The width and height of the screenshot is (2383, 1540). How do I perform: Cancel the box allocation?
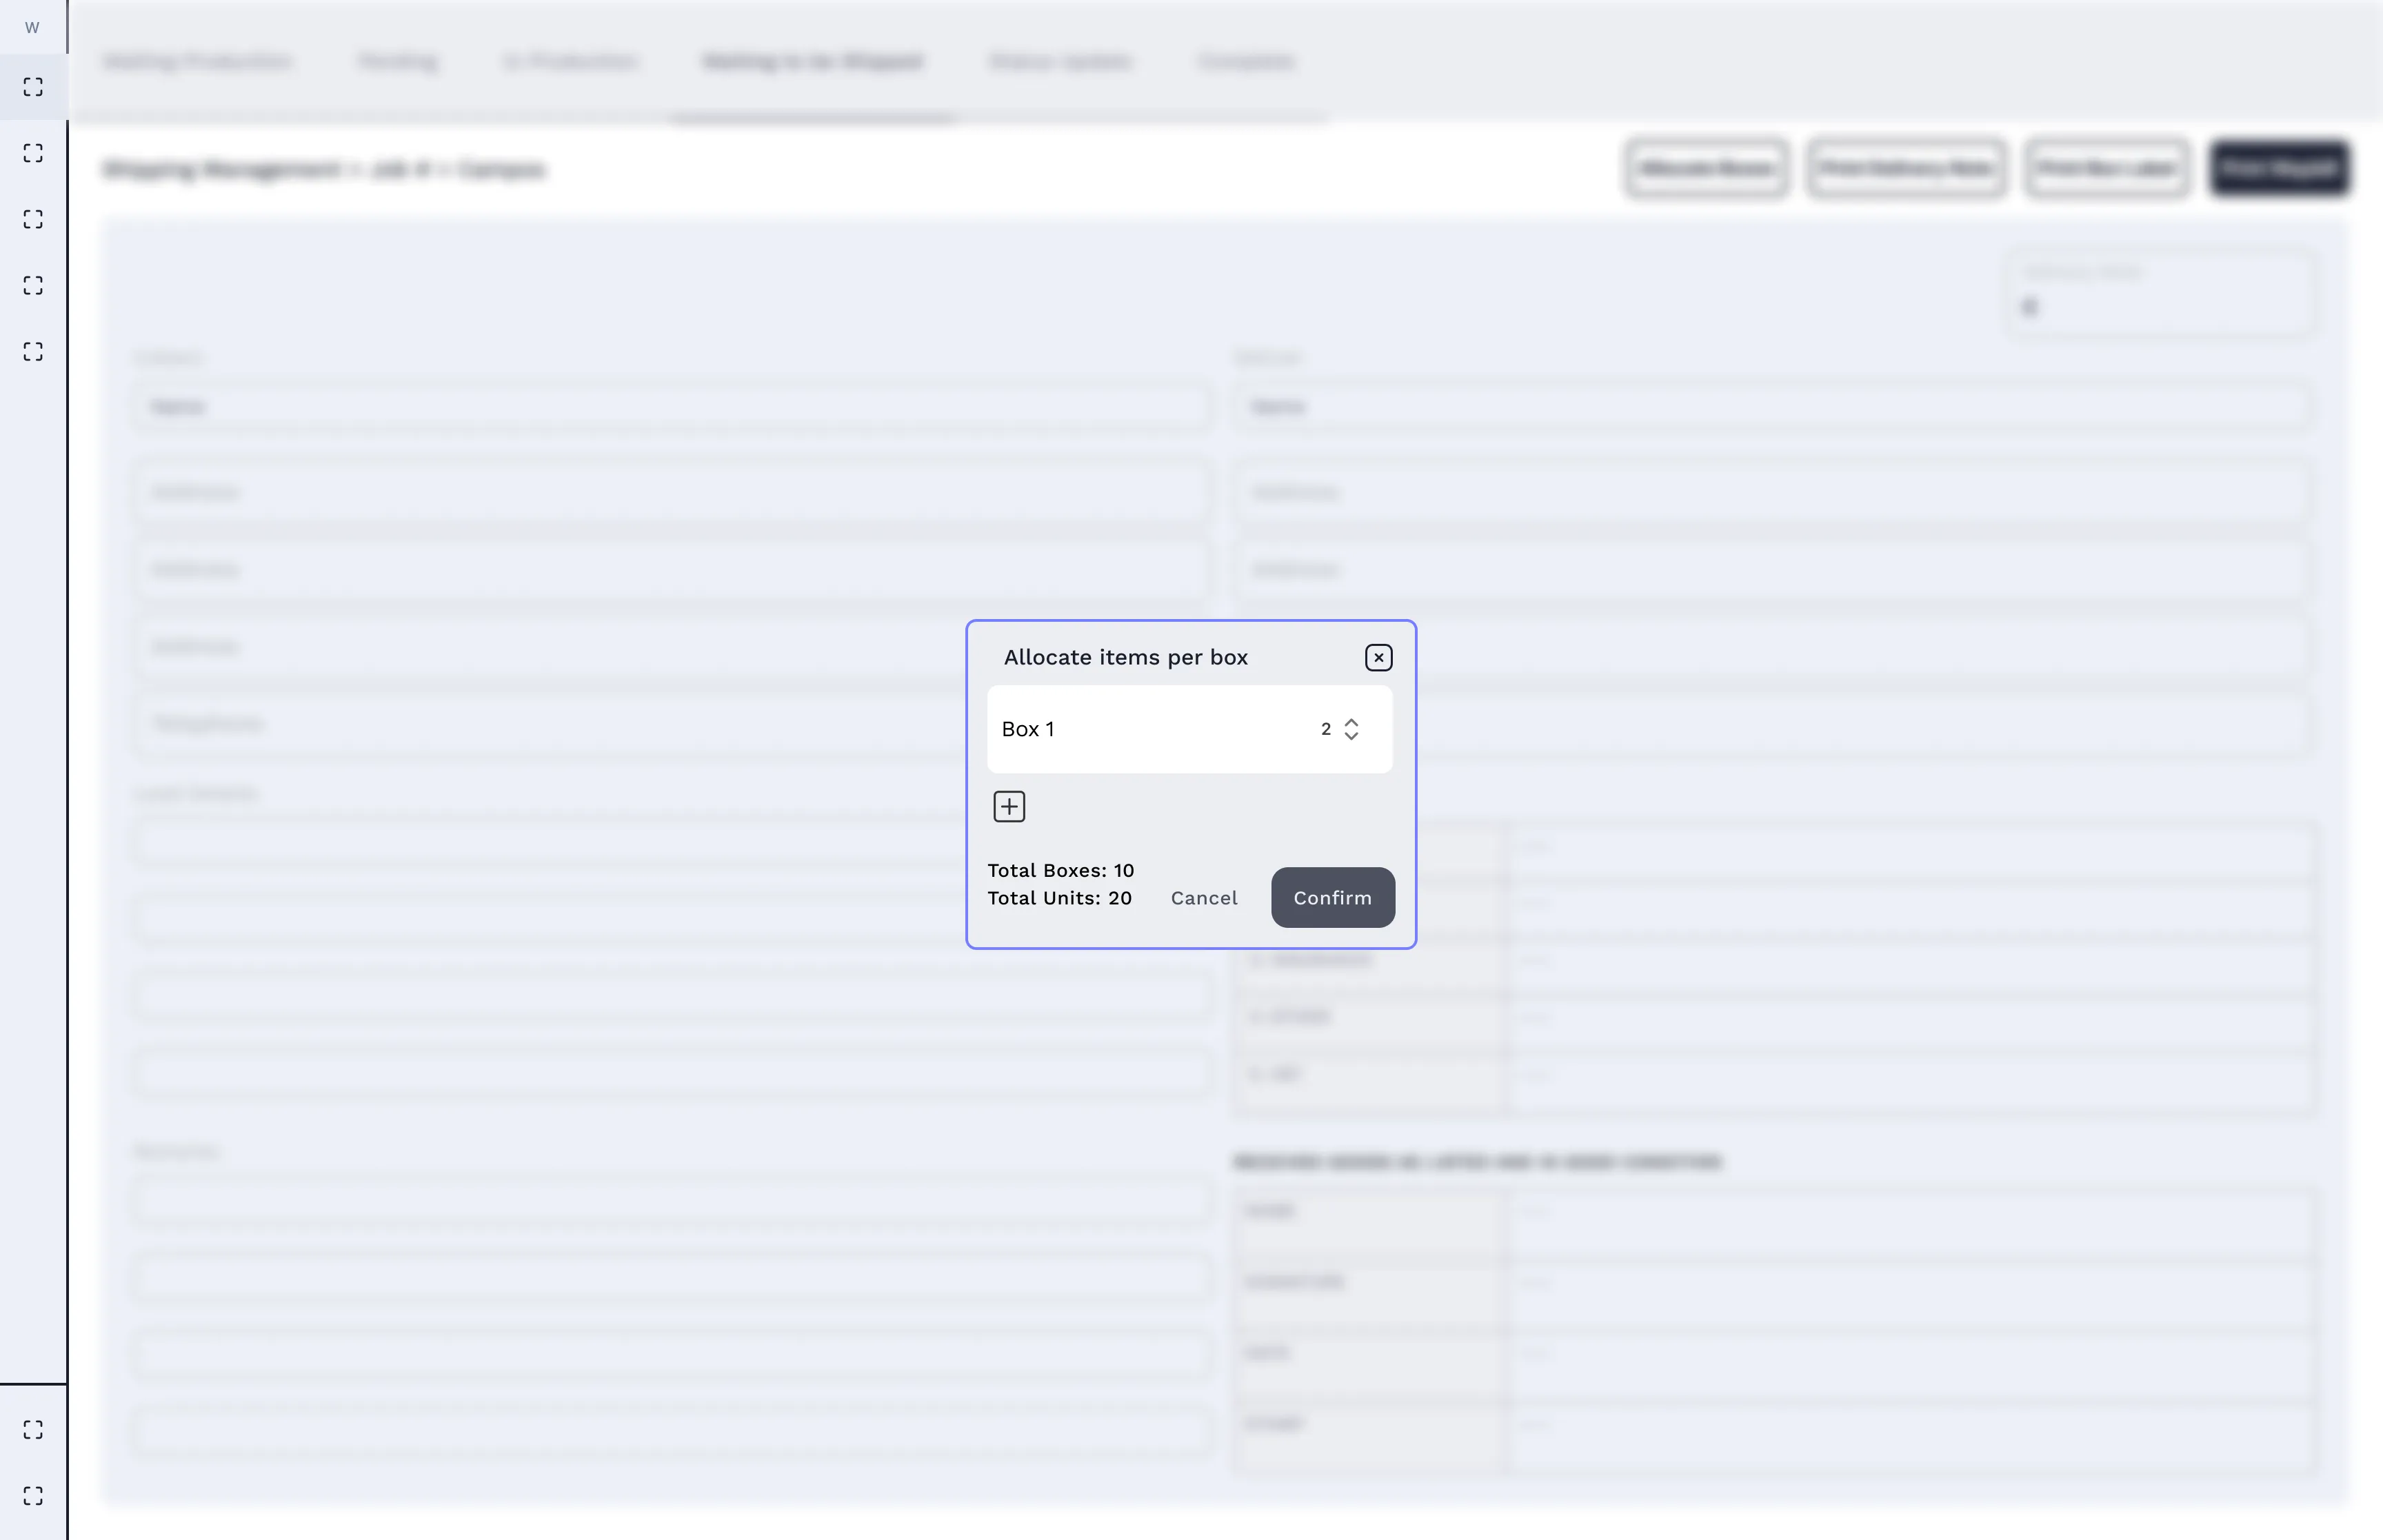point(1204,897)
